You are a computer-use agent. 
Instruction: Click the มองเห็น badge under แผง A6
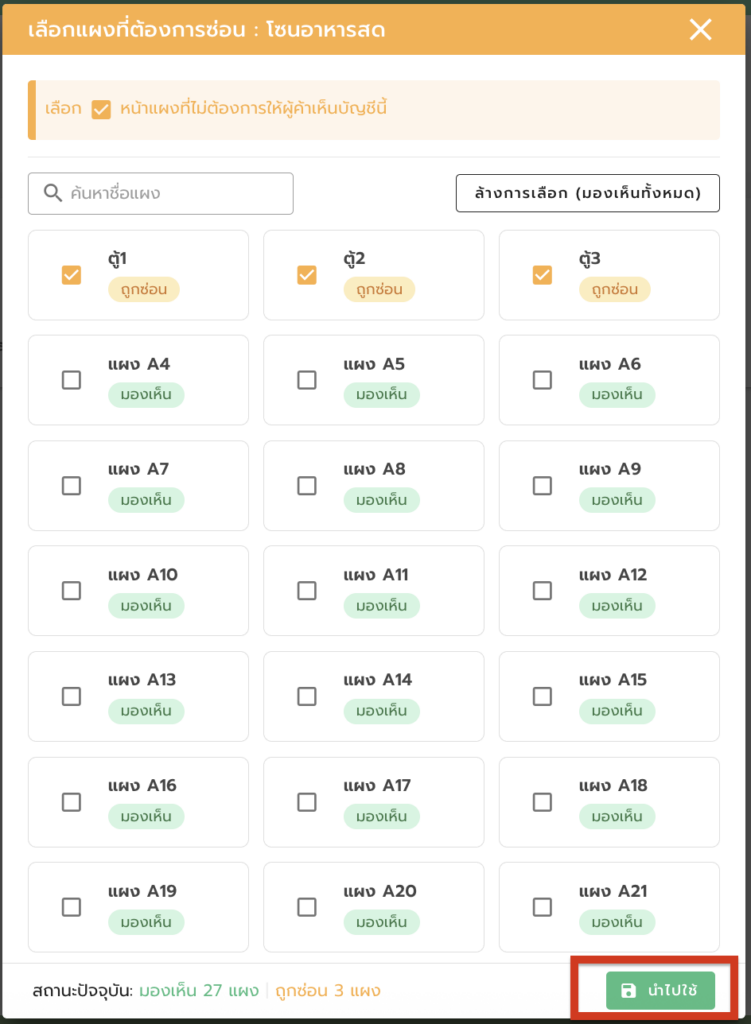point(616,395)
